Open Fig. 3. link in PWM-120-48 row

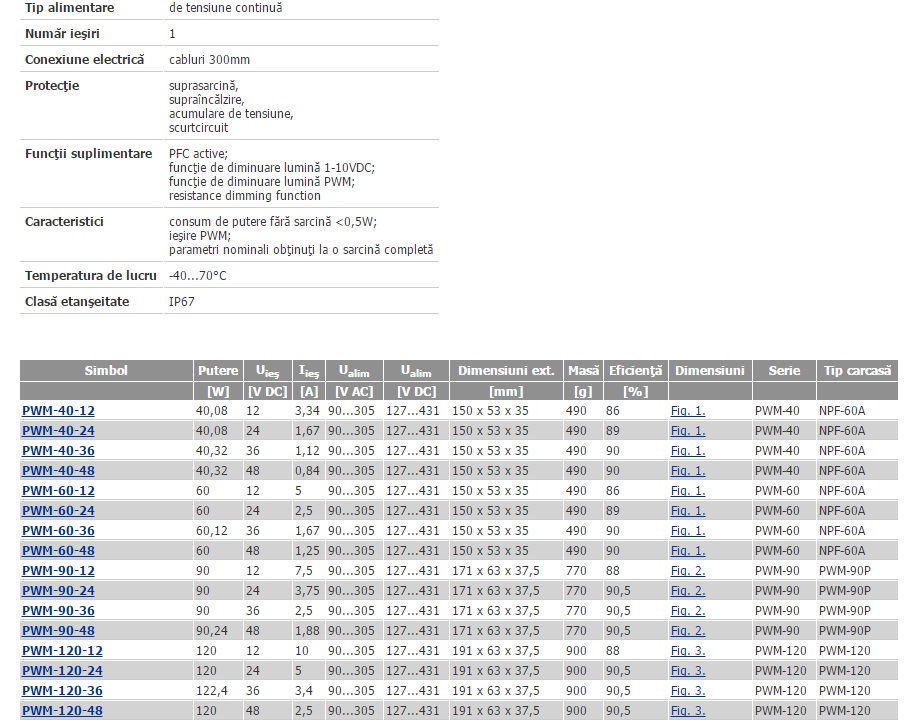click(688, 711)
